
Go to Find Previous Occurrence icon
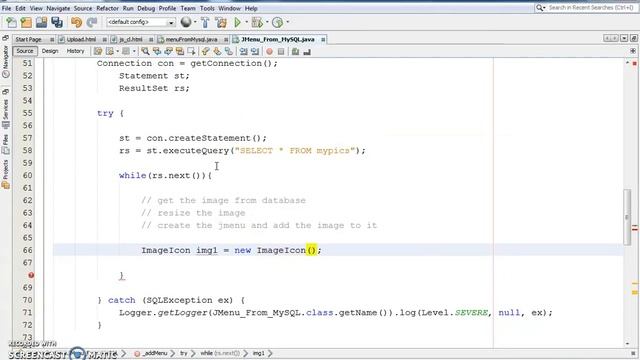(x=157, y=51)
